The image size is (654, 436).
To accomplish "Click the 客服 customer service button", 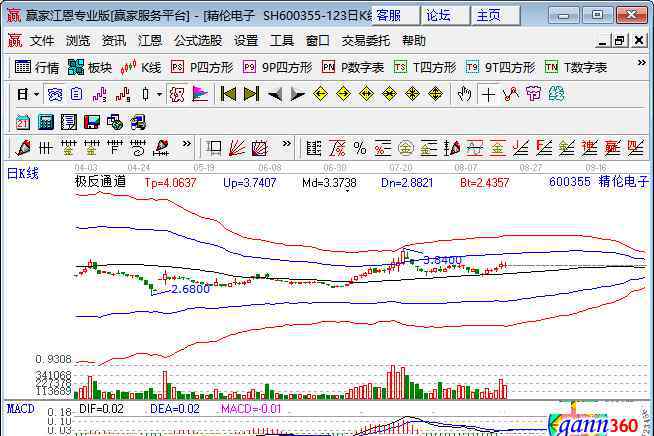I will pyautogui.click(x=395, y=15).
